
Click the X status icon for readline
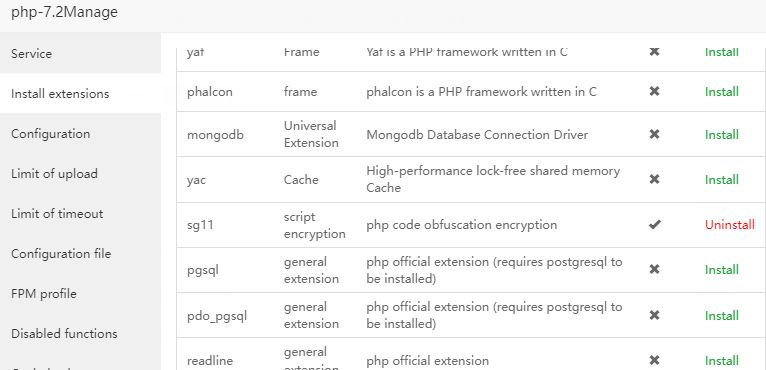click(654, 361)
